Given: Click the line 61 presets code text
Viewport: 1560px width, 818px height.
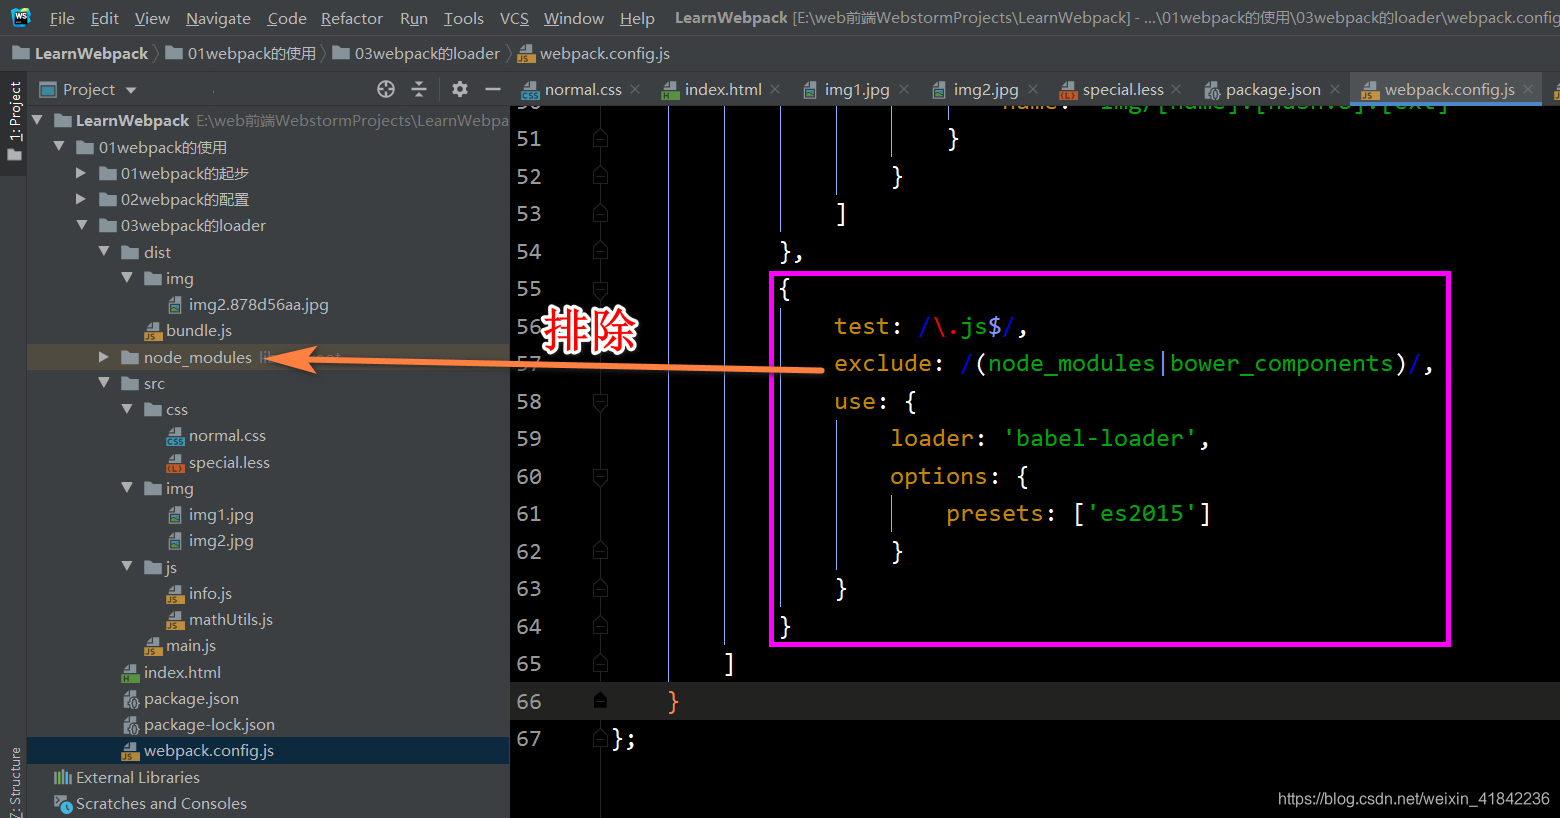Looking at the screenshot, I should pyautogui.click(x=1079, y=514).
